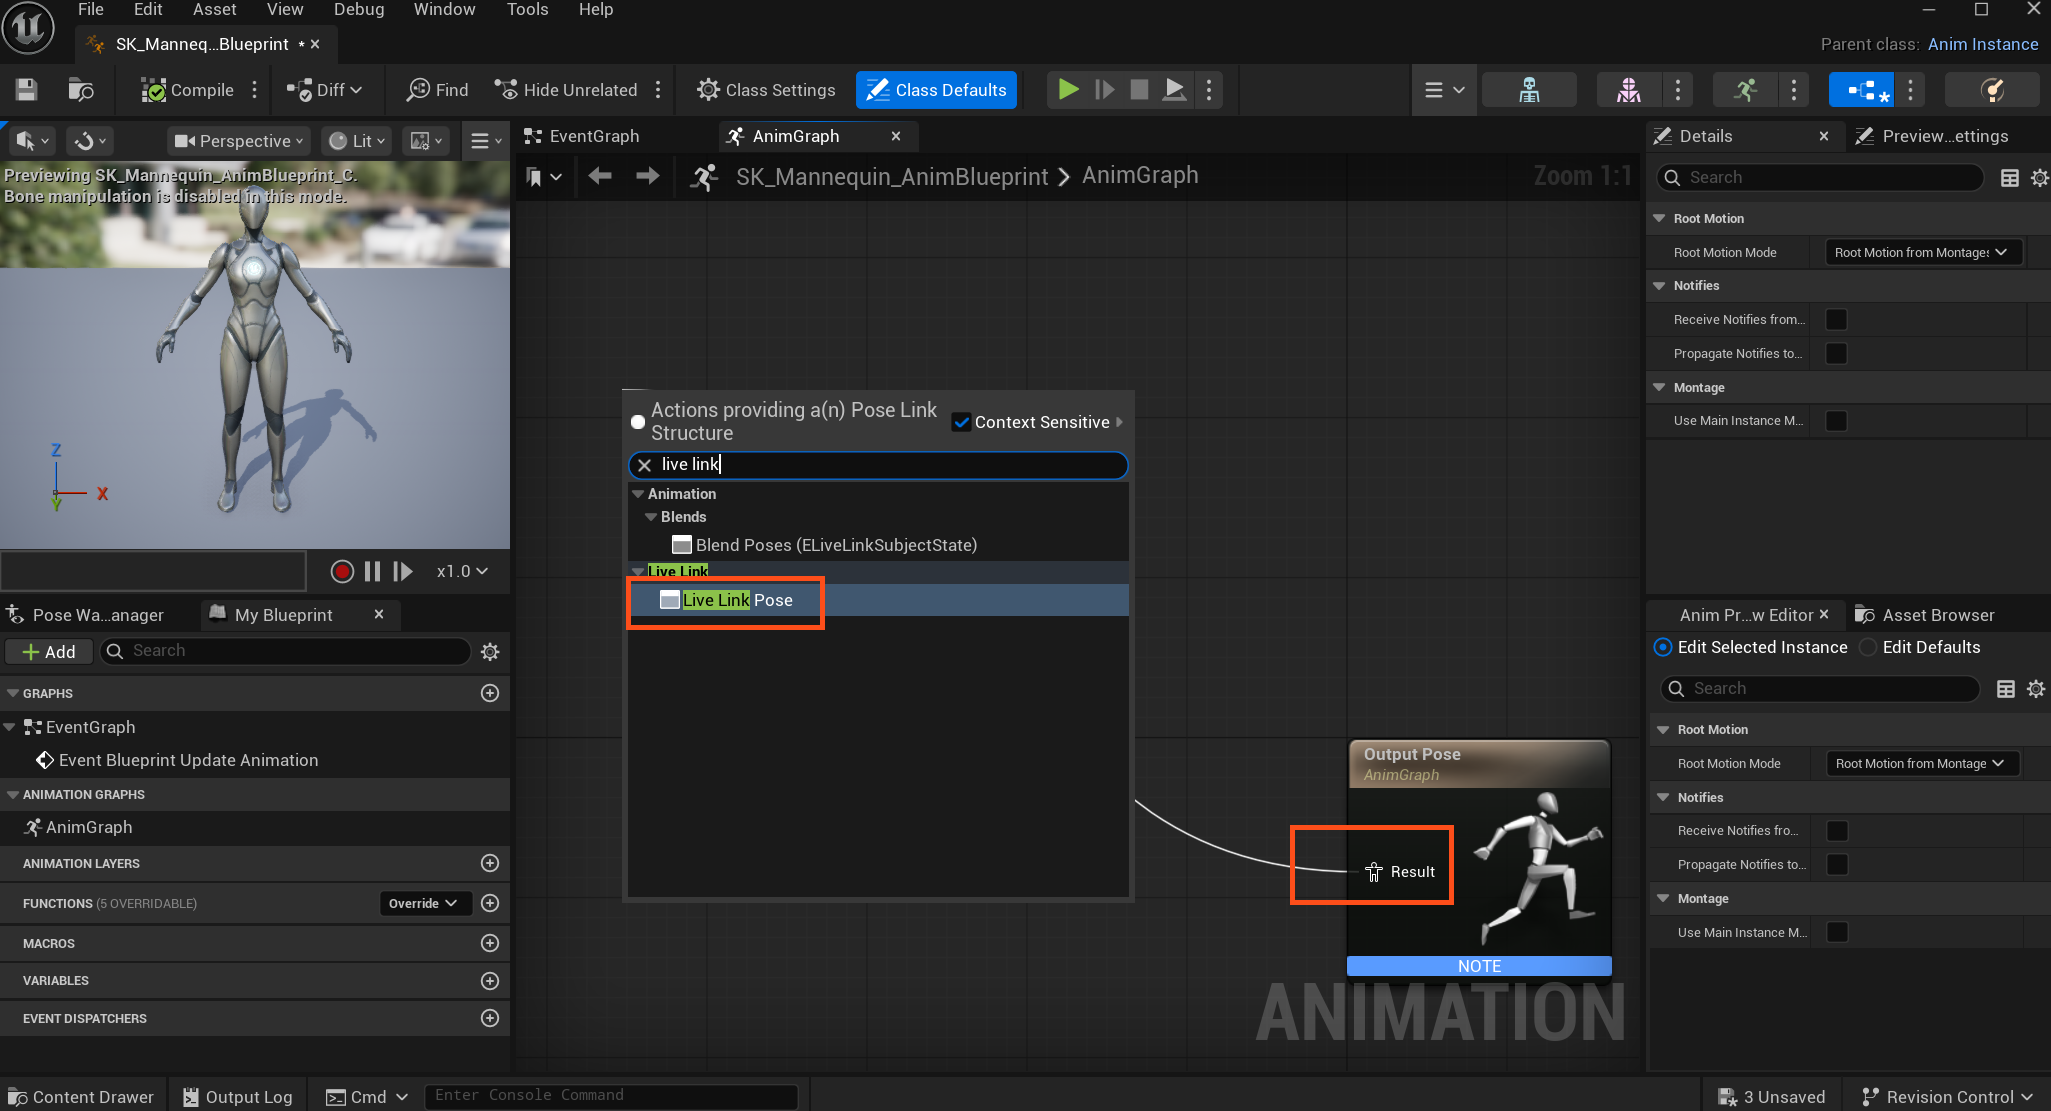Screen dimensions: 2051x1111
Task: Save the blueprint with the floppy disk icon
Action: pos(27,90)
